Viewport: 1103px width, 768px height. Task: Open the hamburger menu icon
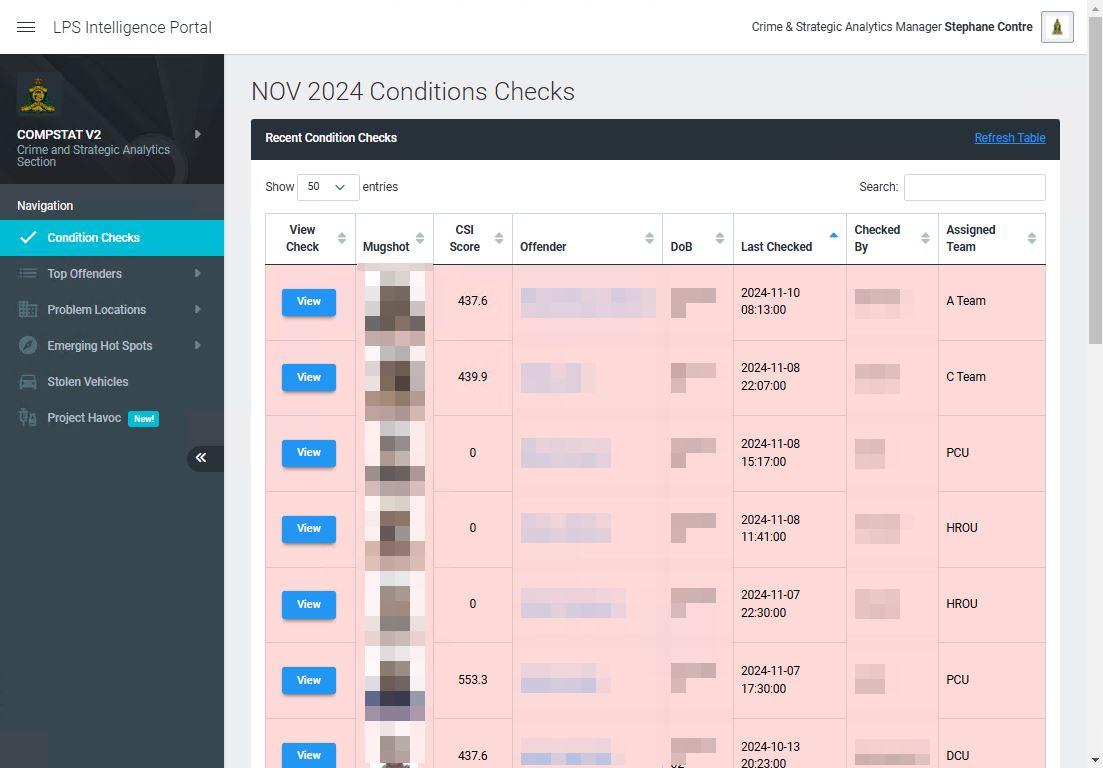(26, 27)
